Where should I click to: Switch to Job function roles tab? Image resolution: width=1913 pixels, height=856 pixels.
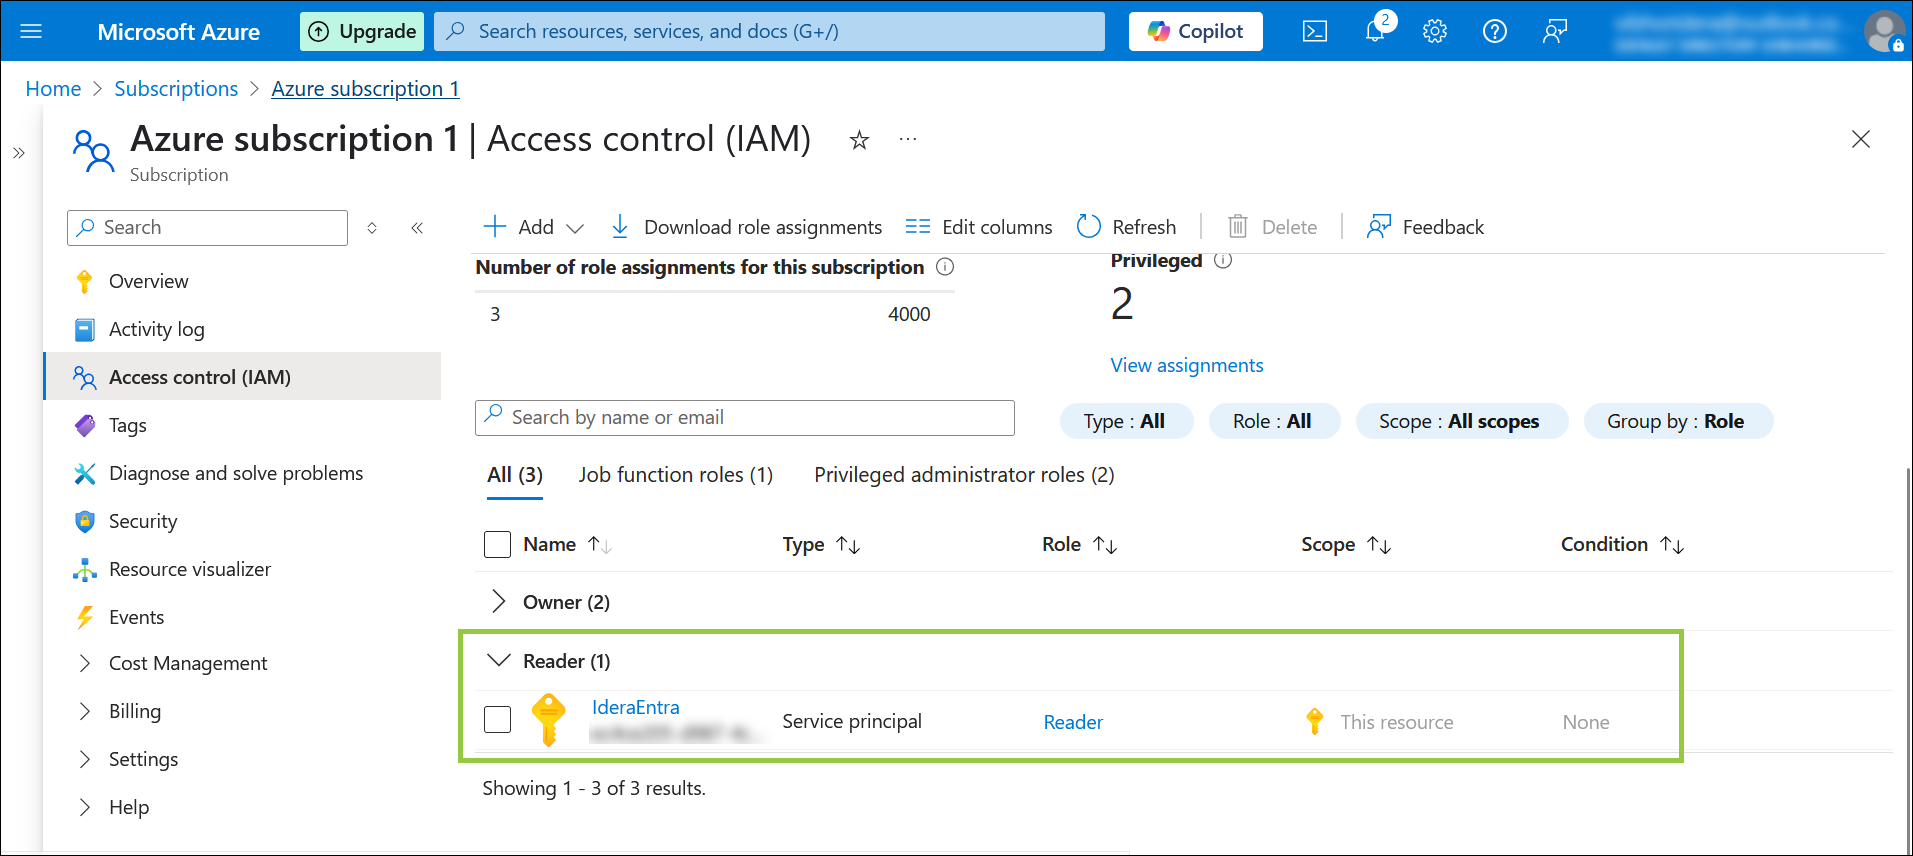(675, 475)
